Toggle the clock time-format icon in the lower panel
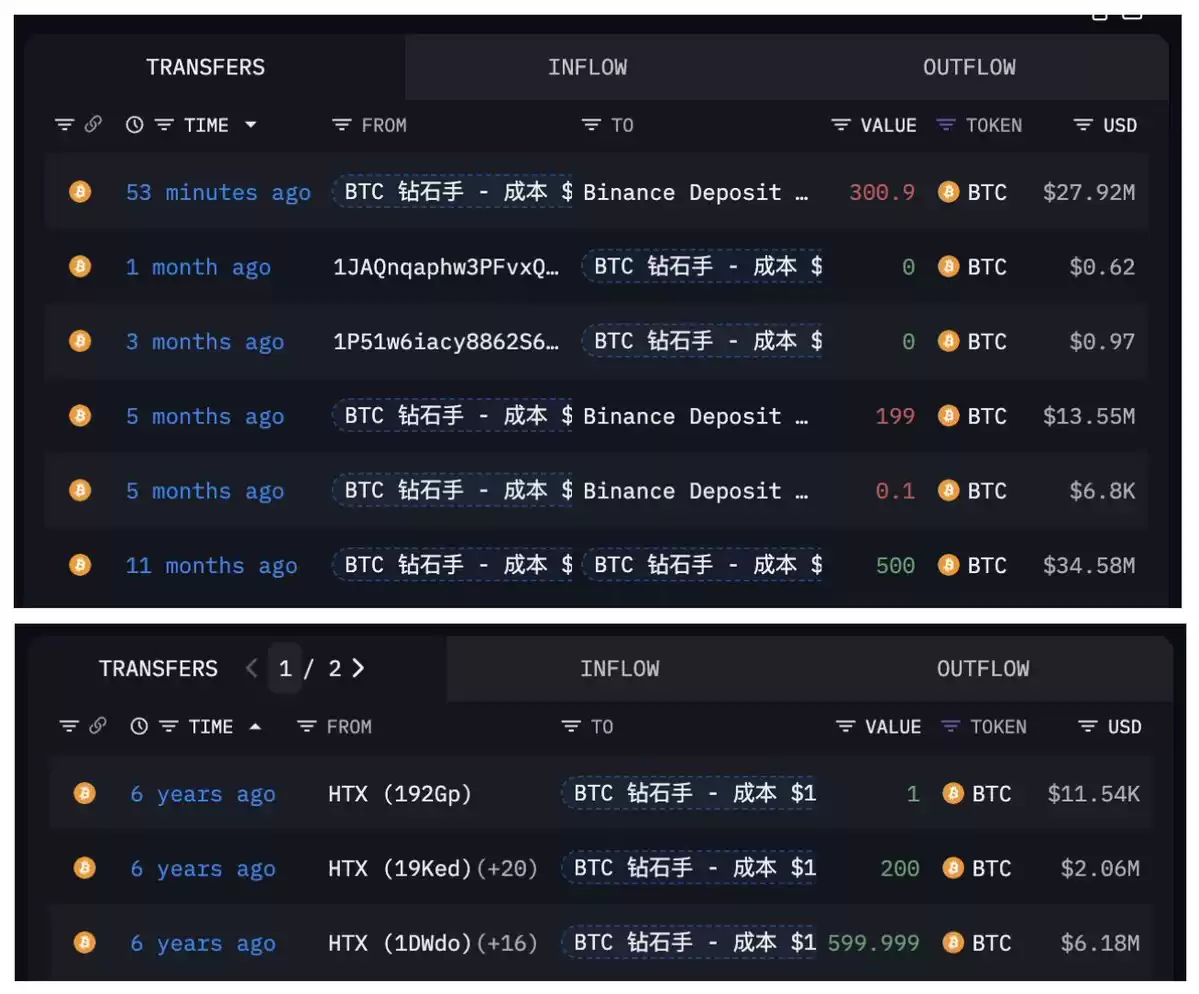The width and height of the screenshot is (1199, 994). coord(139,726)
